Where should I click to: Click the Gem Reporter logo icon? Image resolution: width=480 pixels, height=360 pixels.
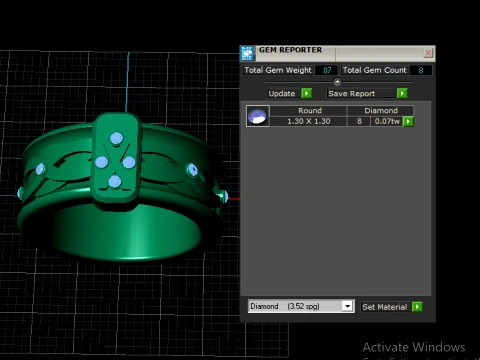(x=247, y=53)
